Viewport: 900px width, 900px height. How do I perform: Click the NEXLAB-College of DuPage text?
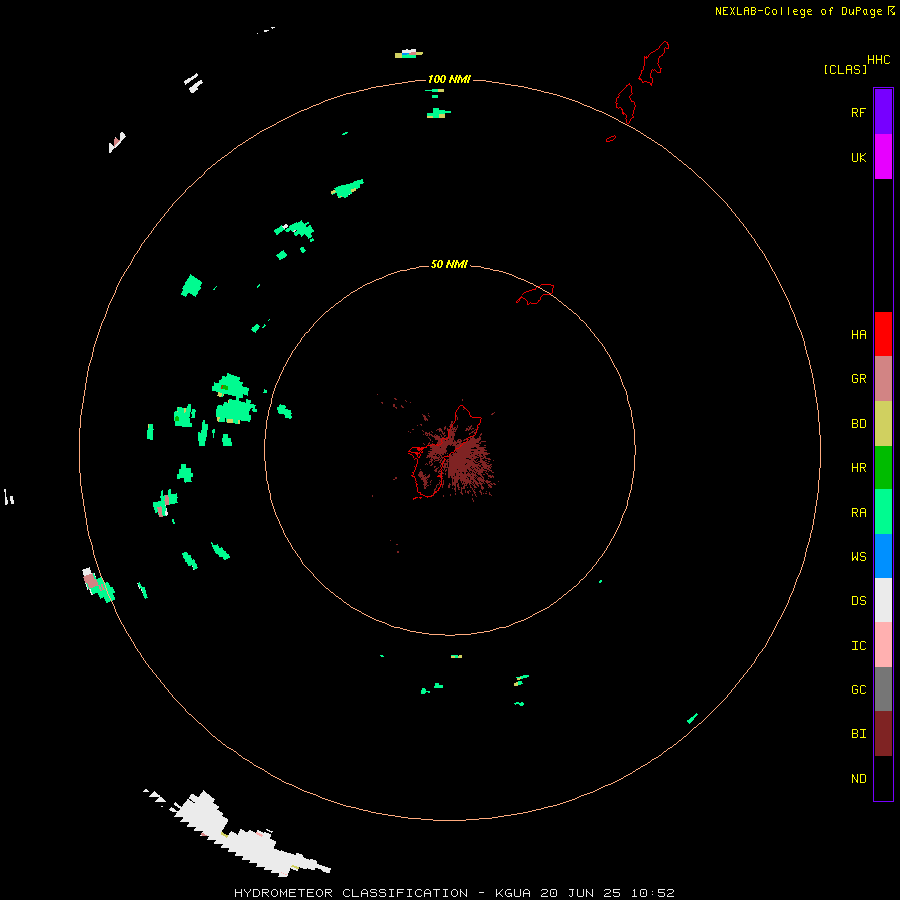(x=798, y=11)
